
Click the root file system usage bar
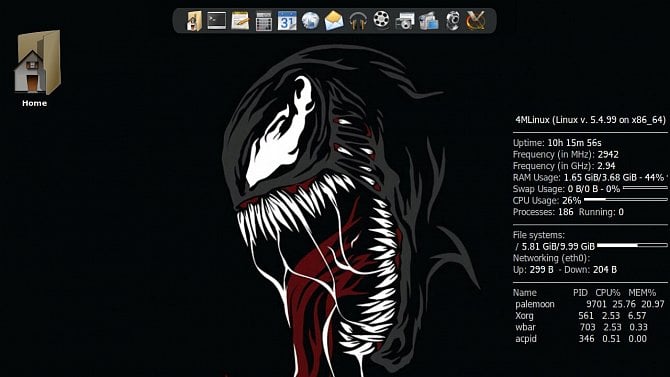tap(632, 245)
